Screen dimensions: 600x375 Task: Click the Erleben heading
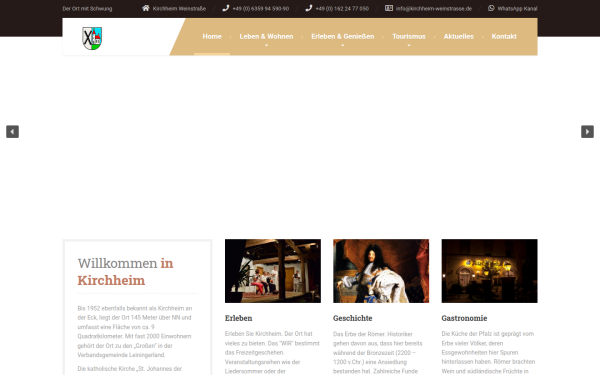coord(238,318)
